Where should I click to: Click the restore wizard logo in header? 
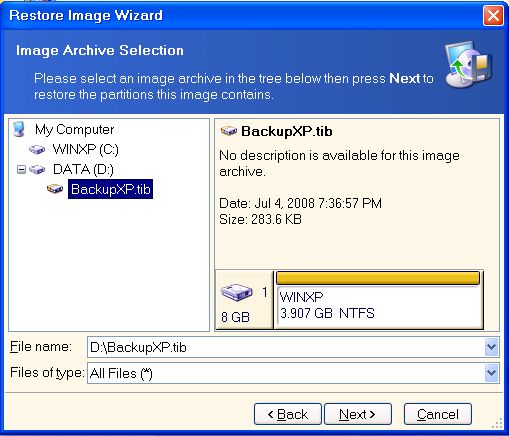point(468,64)
